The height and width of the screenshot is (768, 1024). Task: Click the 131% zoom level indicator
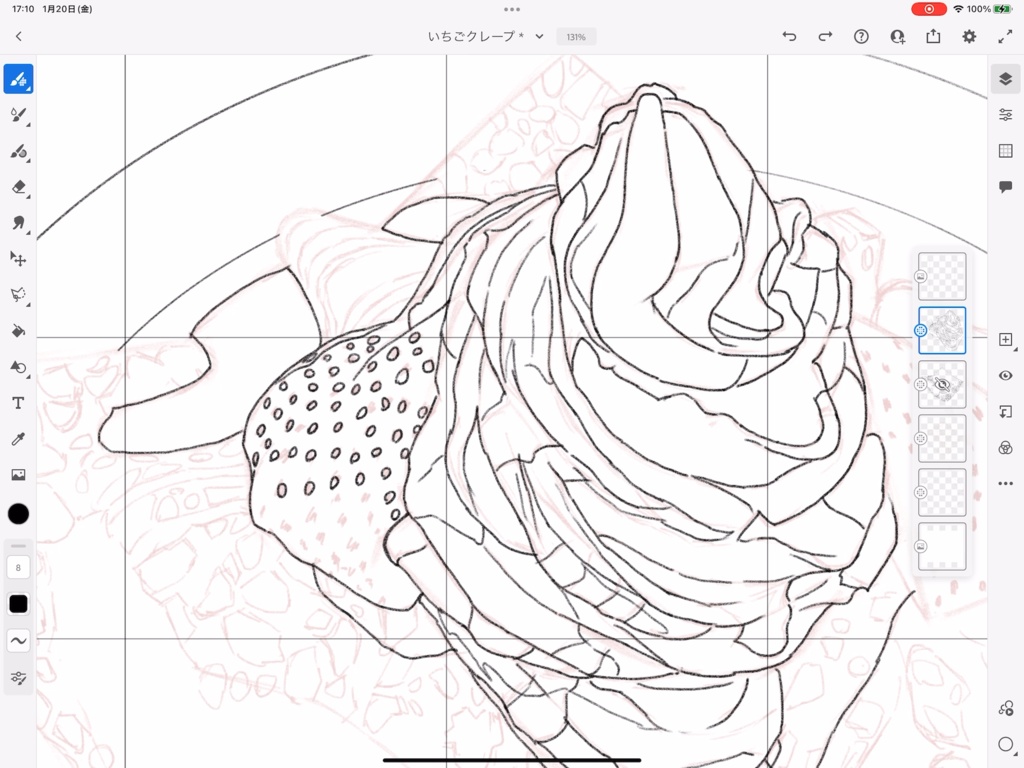(x=576, y=37)
